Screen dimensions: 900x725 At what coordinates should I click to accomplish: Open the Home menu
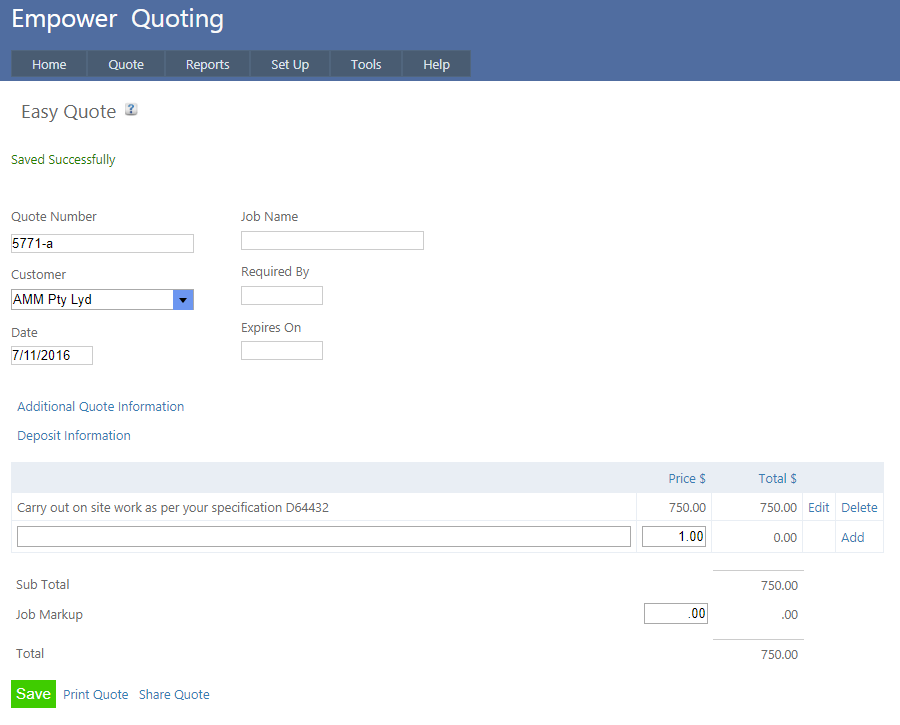(49, 64)
